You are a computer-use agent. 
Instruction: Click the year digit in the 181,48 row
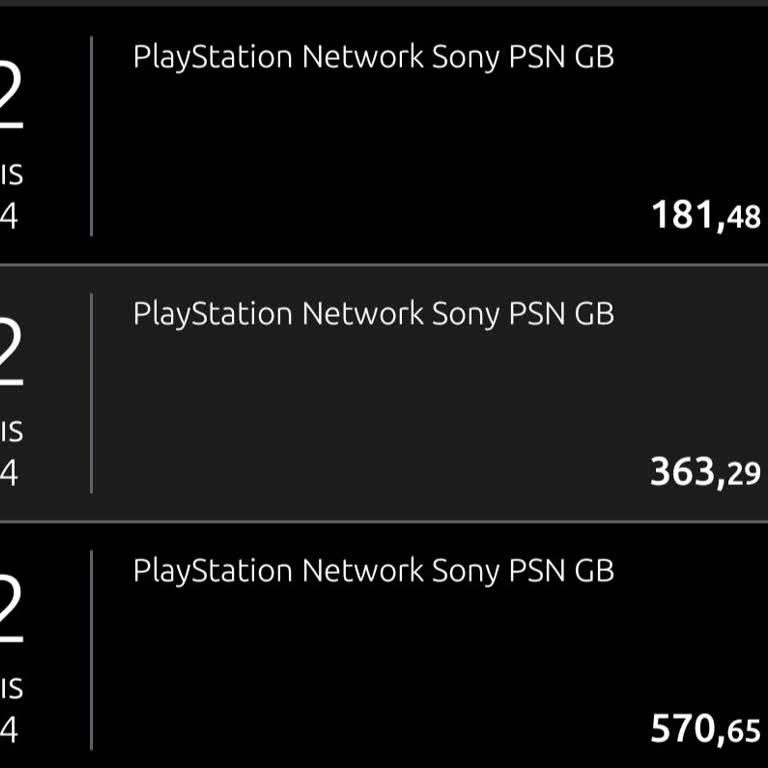tap(9, 216)
